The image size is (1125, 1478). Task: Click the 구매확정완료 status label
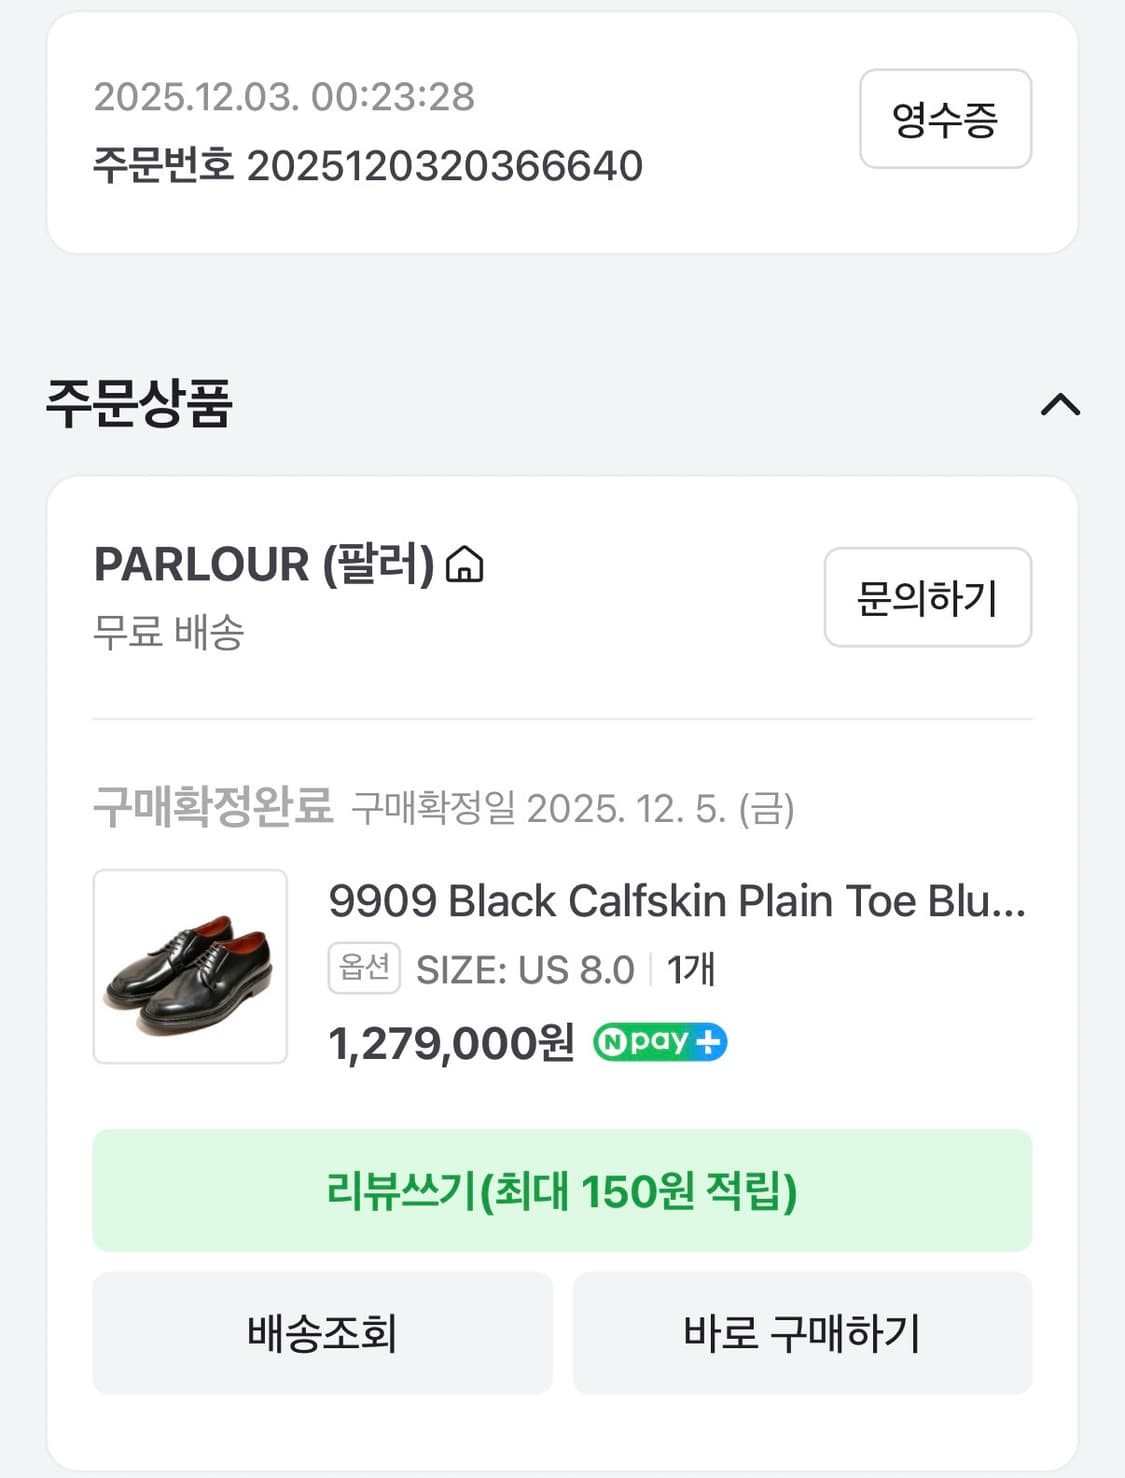[211, 808]
